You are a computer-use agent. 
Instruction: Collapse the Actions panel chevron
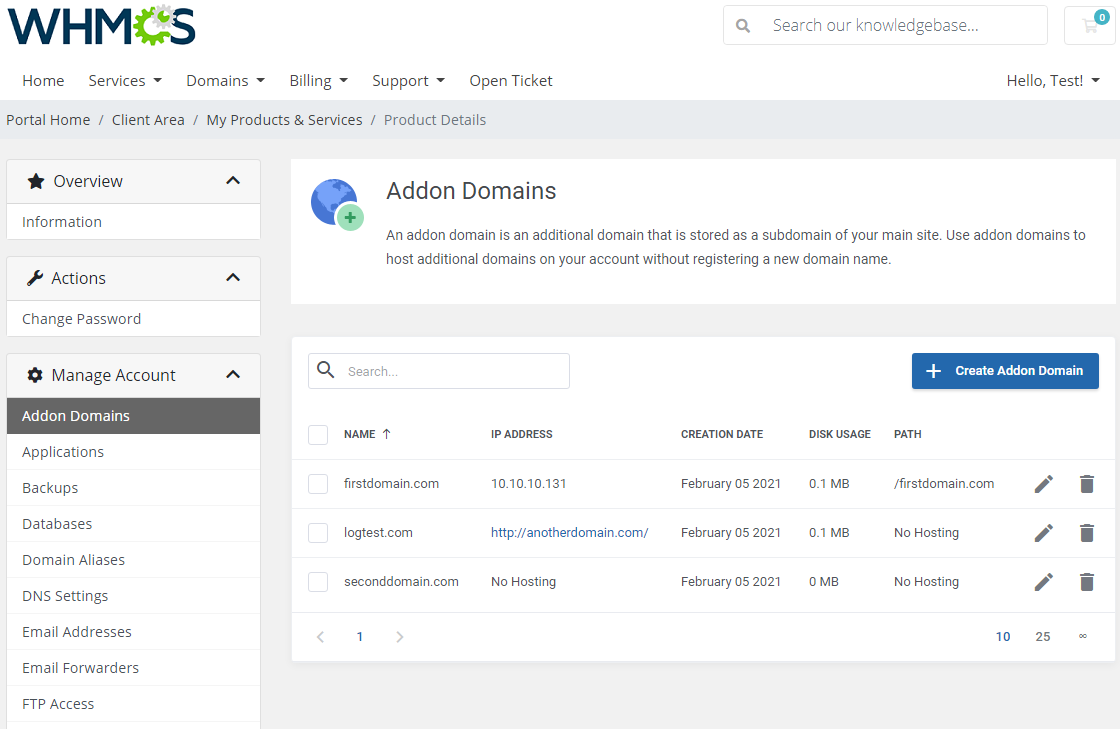tap(233, 278)
